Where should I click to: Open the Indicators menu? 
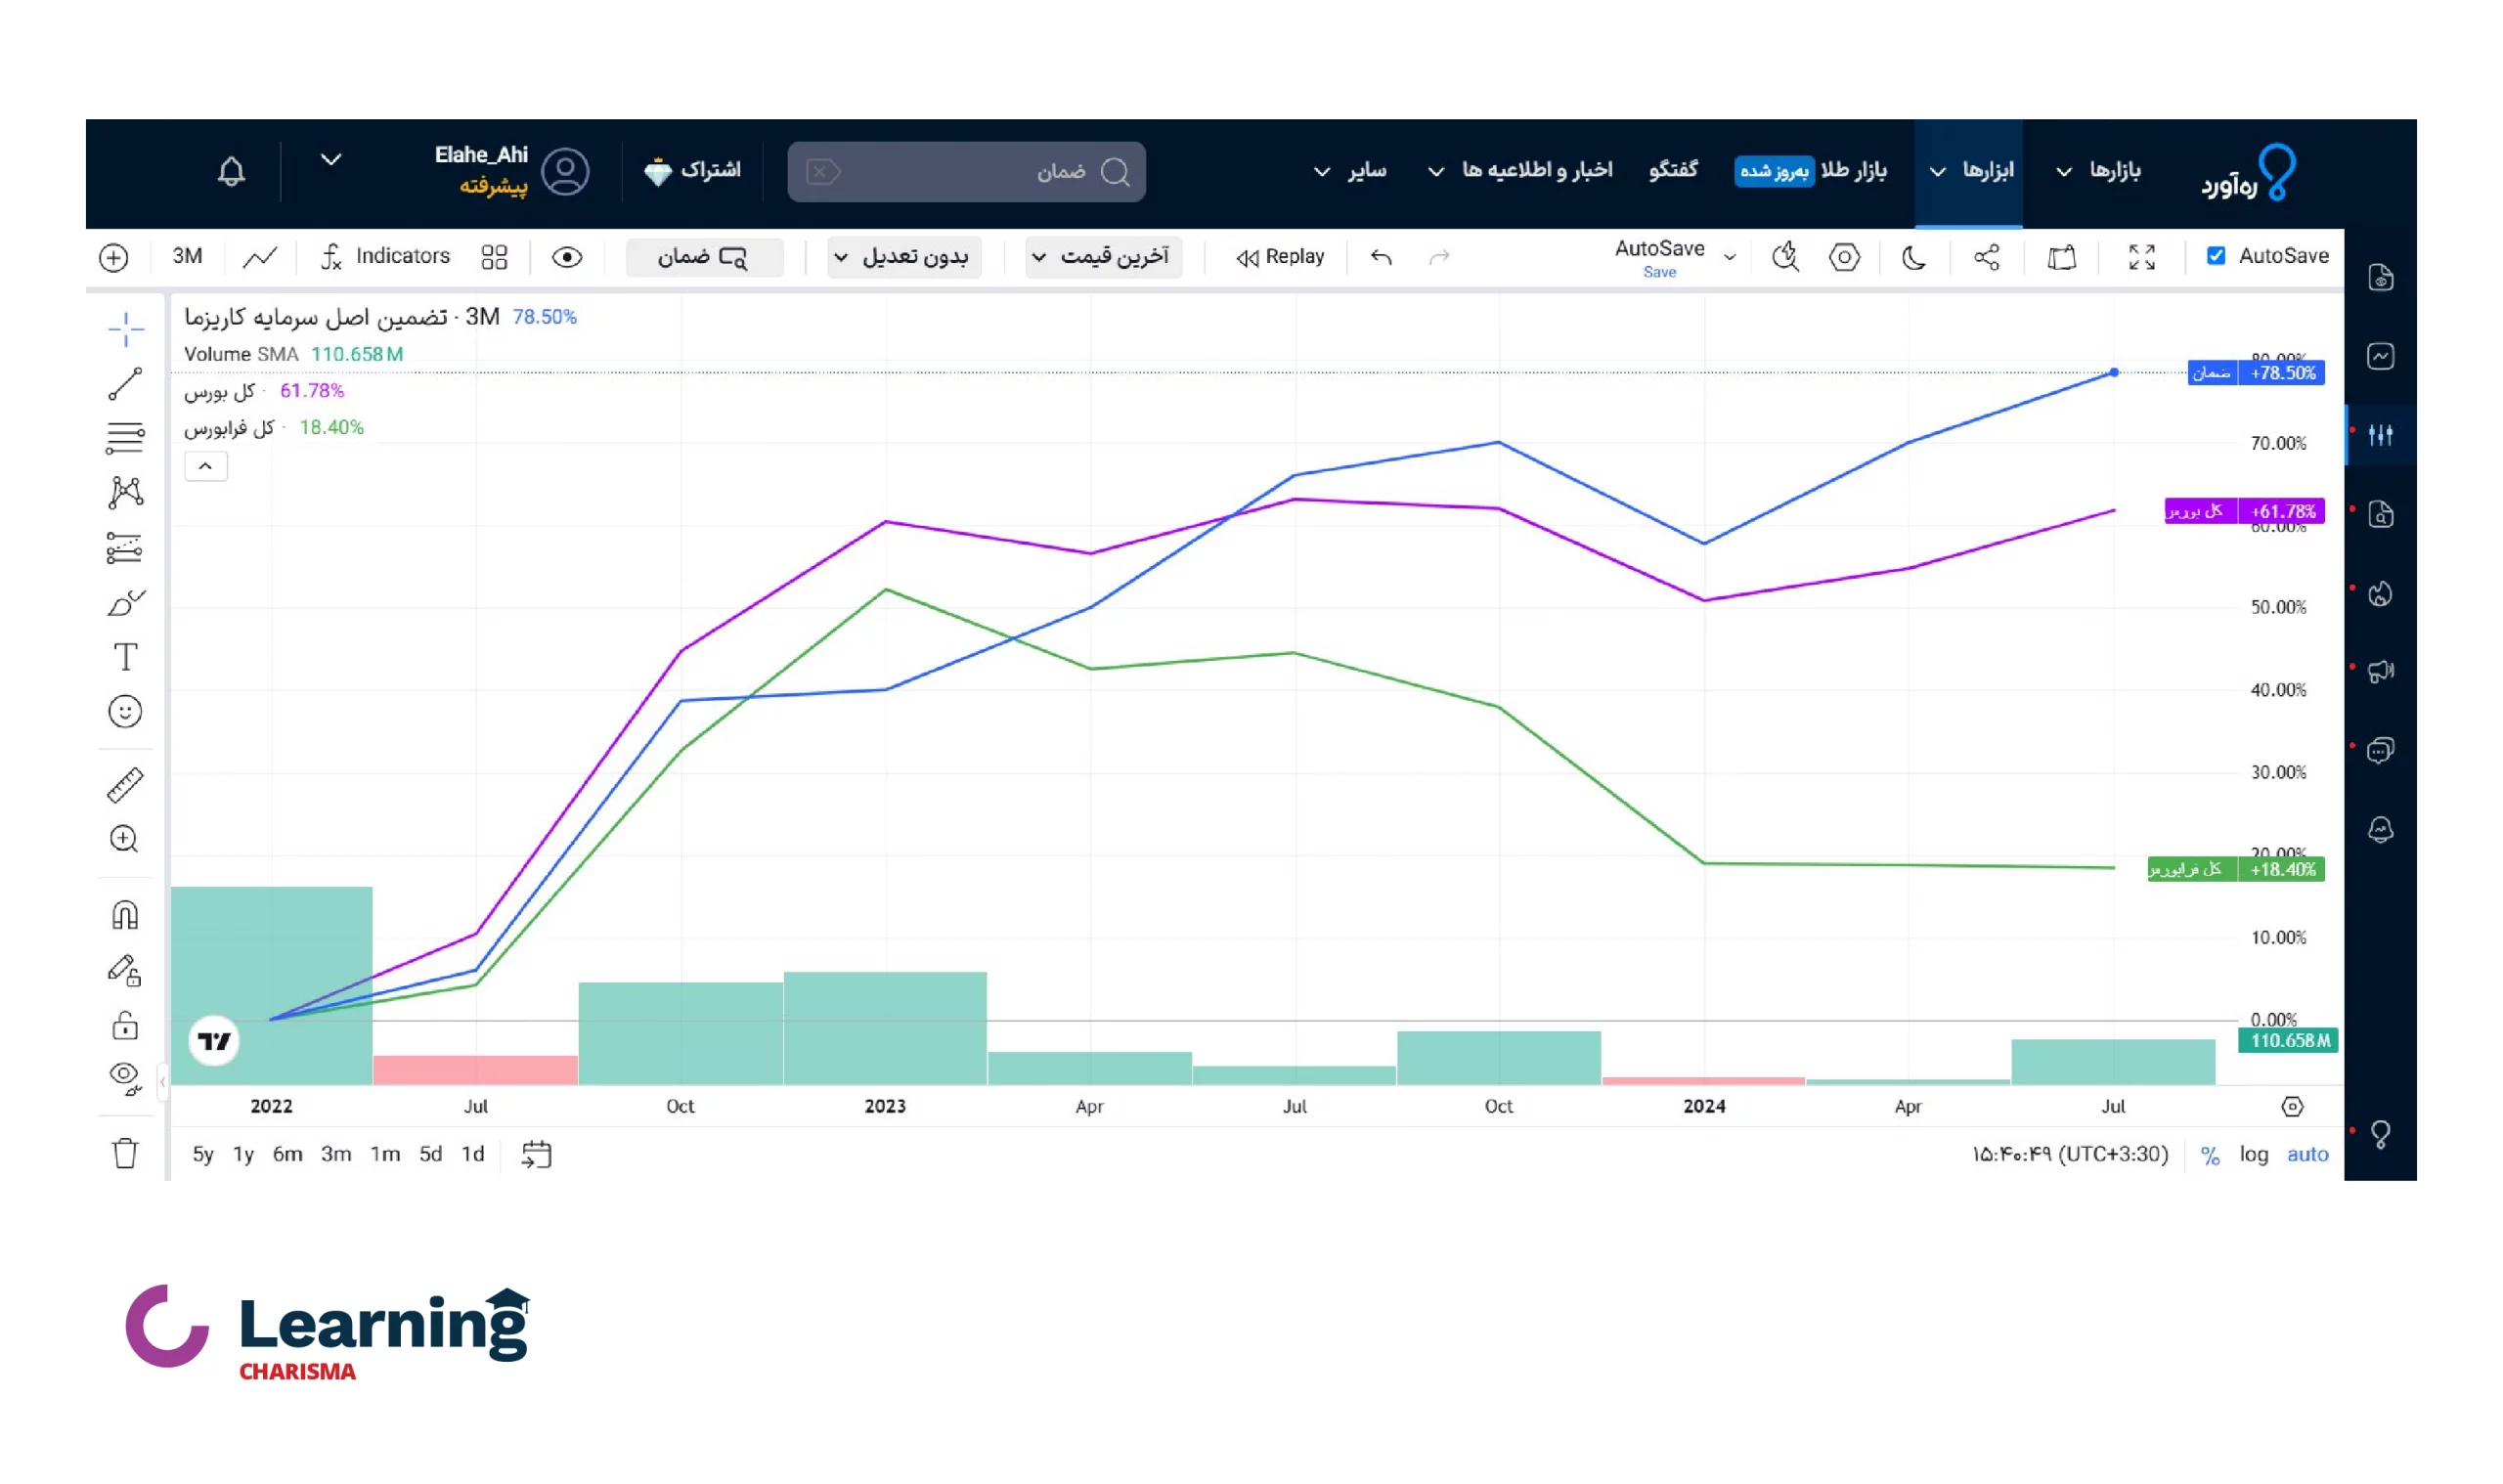point(386,257)
